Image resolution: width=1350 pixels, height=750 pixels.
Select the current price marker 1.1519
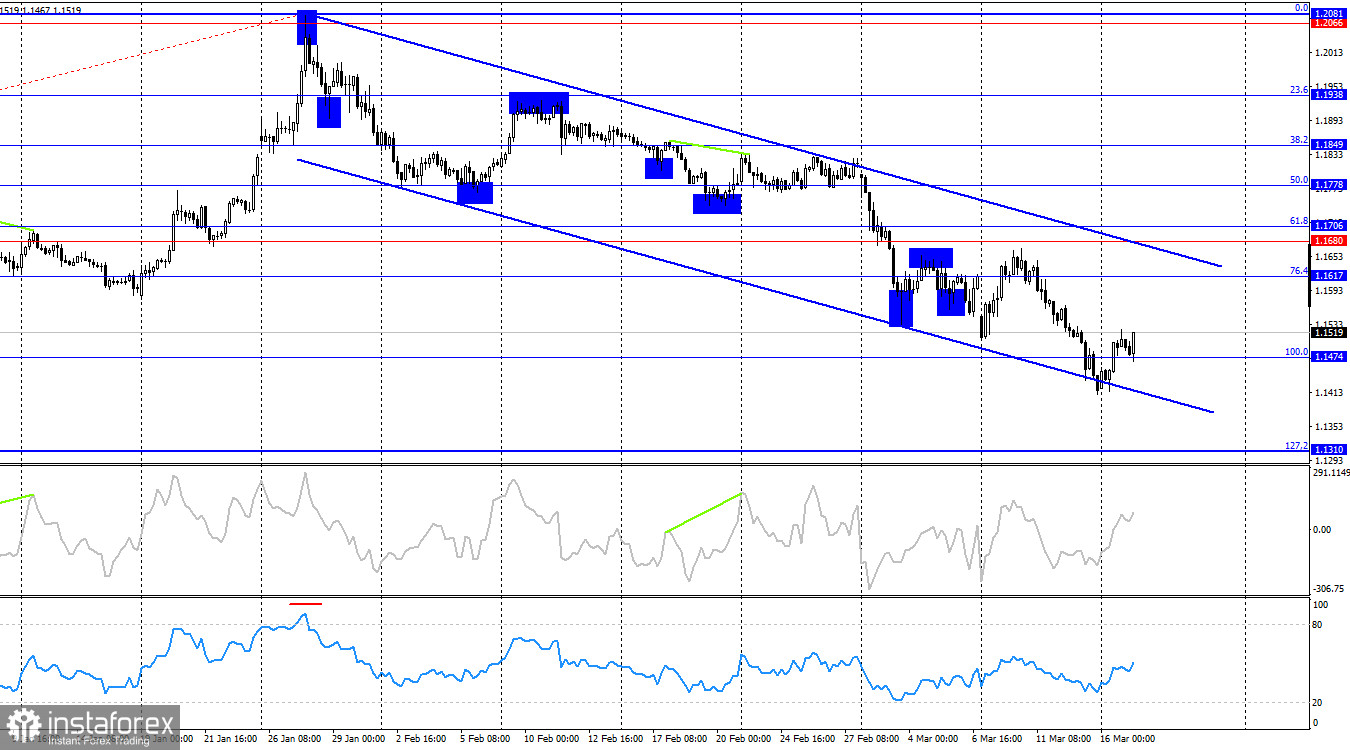coord(1328,332)
